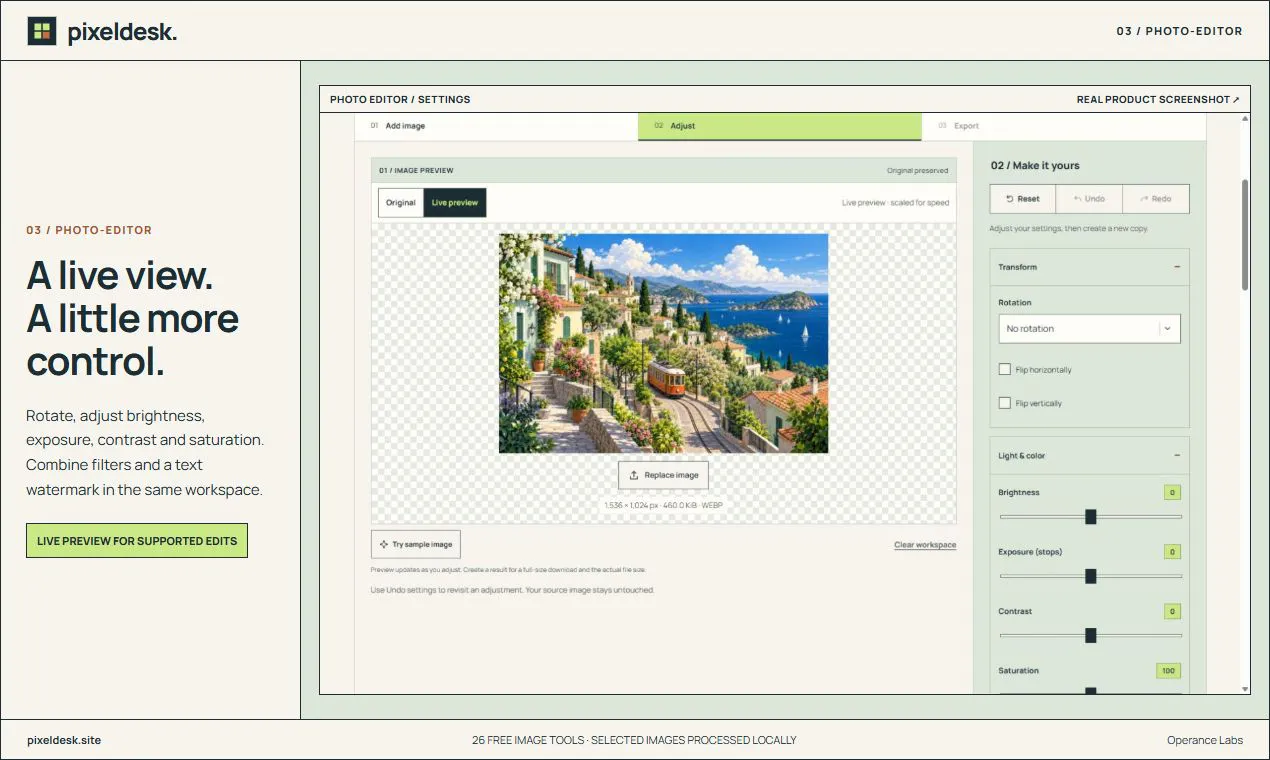Open Real product screenshot link
1270x760 pixels.
point(1158,99)
